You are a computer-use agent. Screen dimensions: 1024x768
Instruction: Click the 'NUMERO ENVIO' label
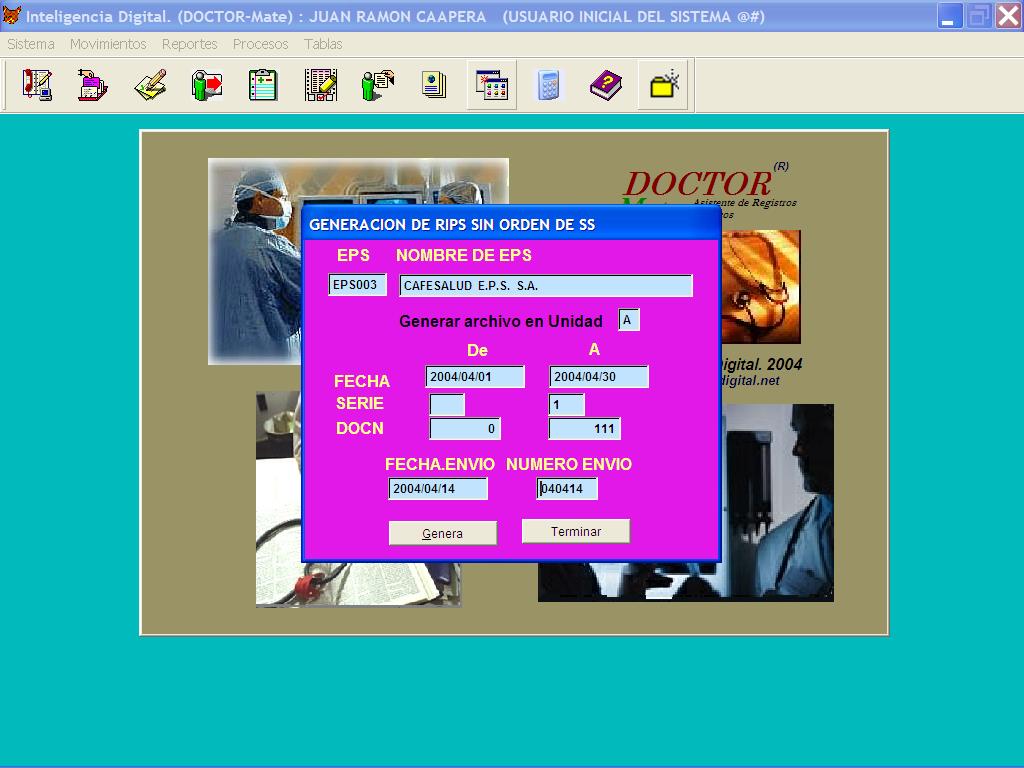(x=569, y=464)
